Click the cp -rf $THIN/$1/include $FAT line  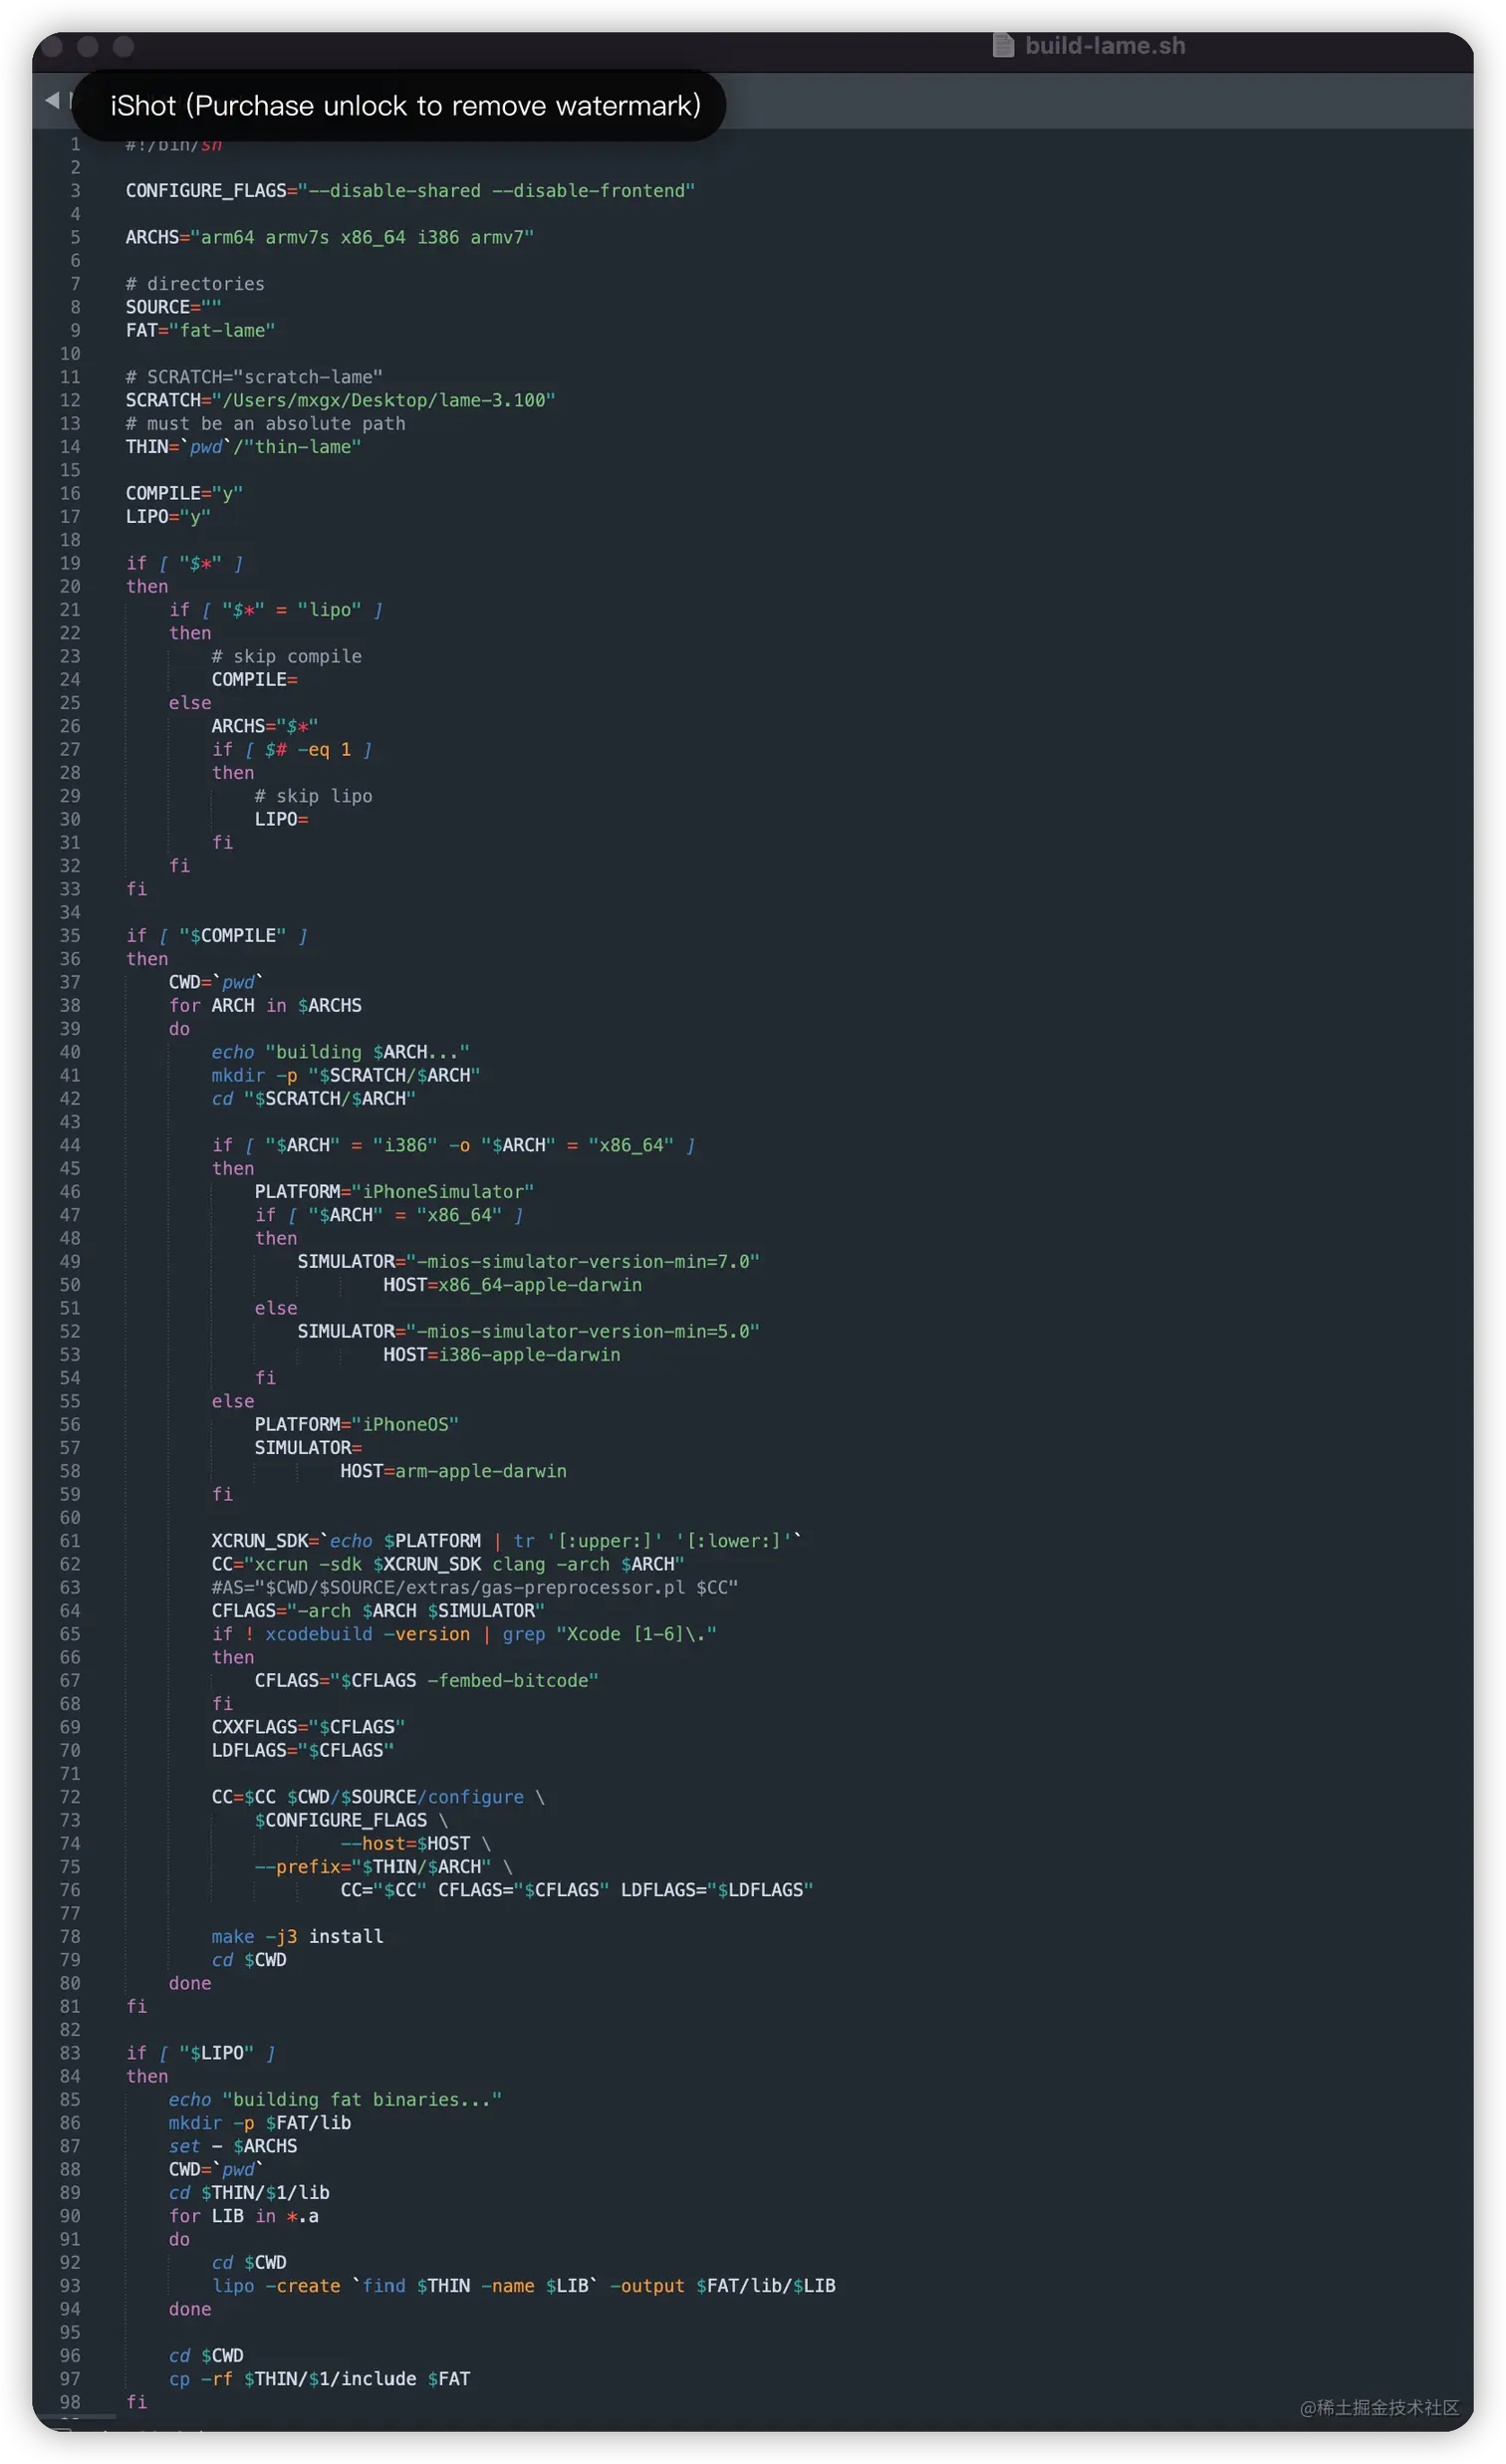click(320, 2378)
